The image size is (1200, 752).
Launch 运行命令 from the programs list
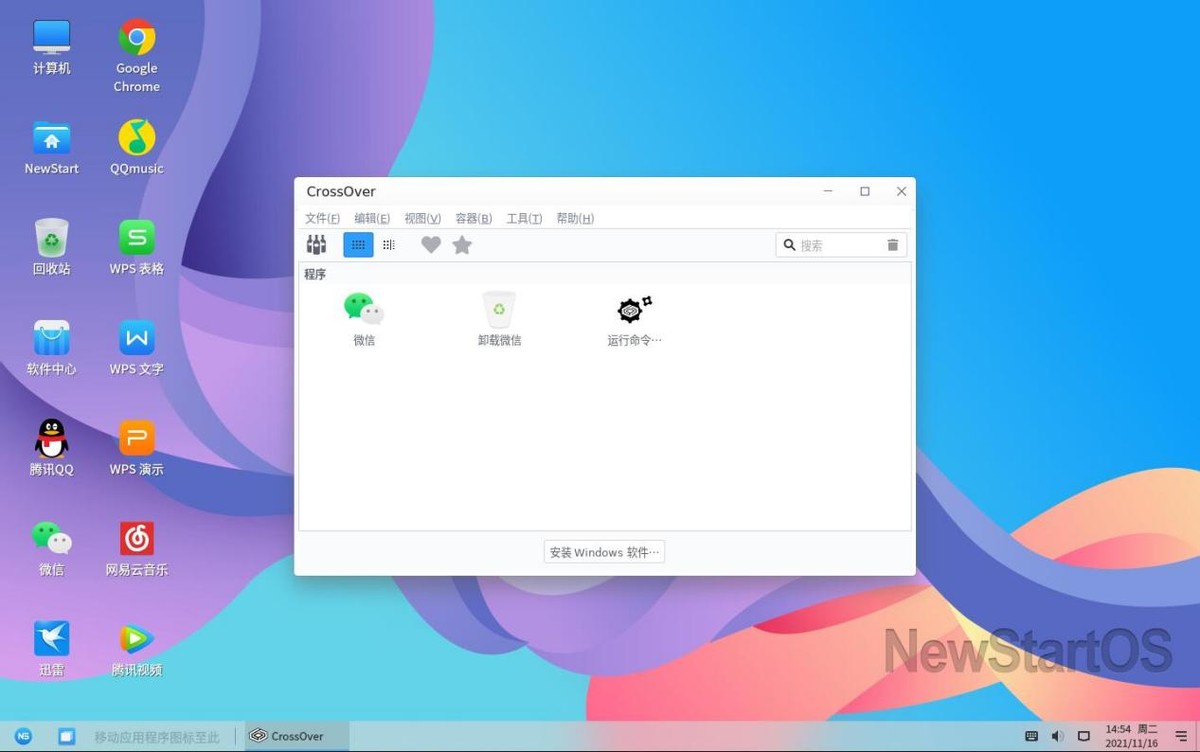[x=631, y=311]
